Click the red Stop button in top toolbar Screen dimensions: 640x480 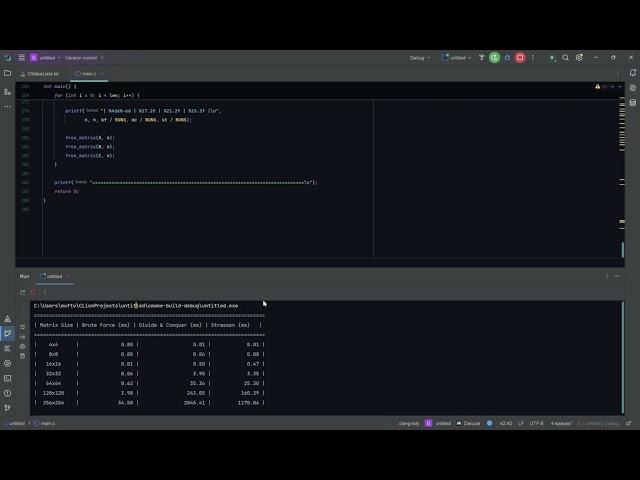(520, 58)
